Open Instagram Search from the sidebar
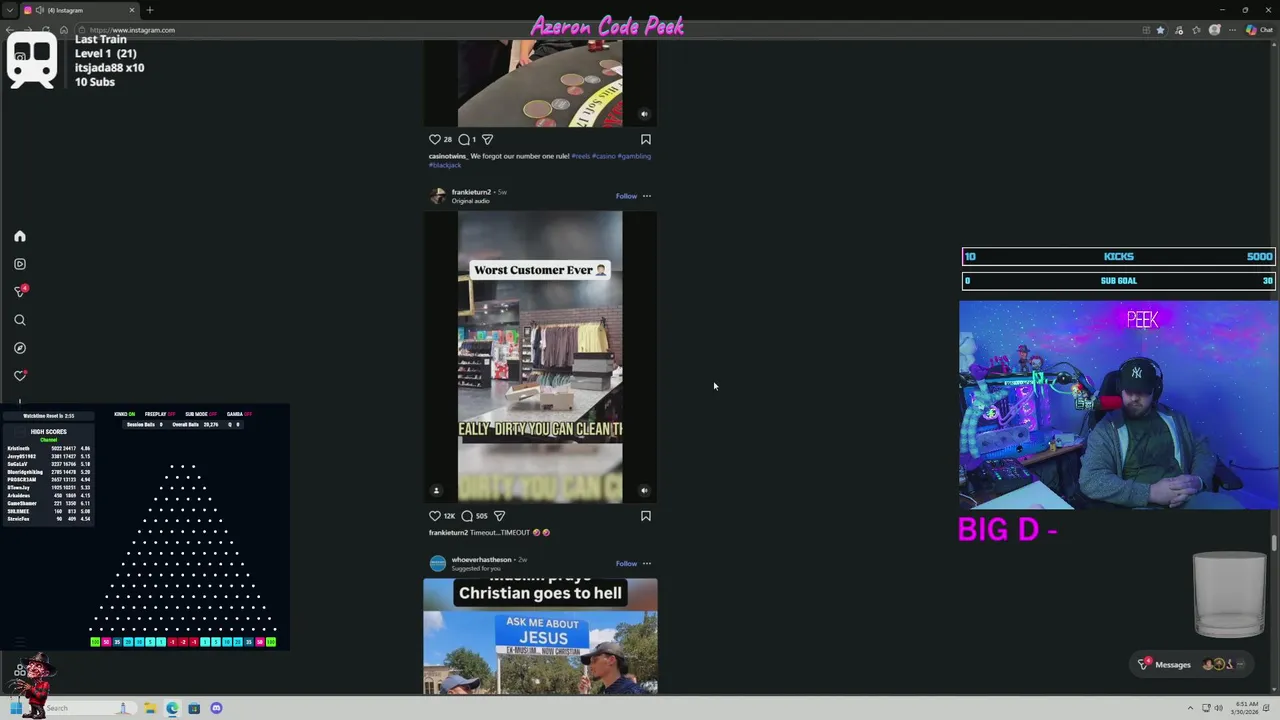This screenshot has height=720, width=1280. (20, 320)
